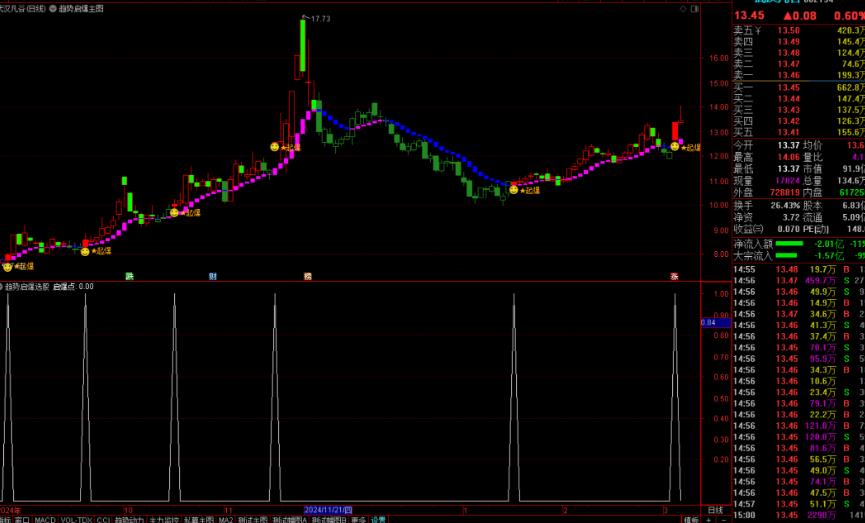The height and width of the screenshot is (523, 865).
Task: Click the plus button at bottom right of chart
Action: click(x=709, y=520)
